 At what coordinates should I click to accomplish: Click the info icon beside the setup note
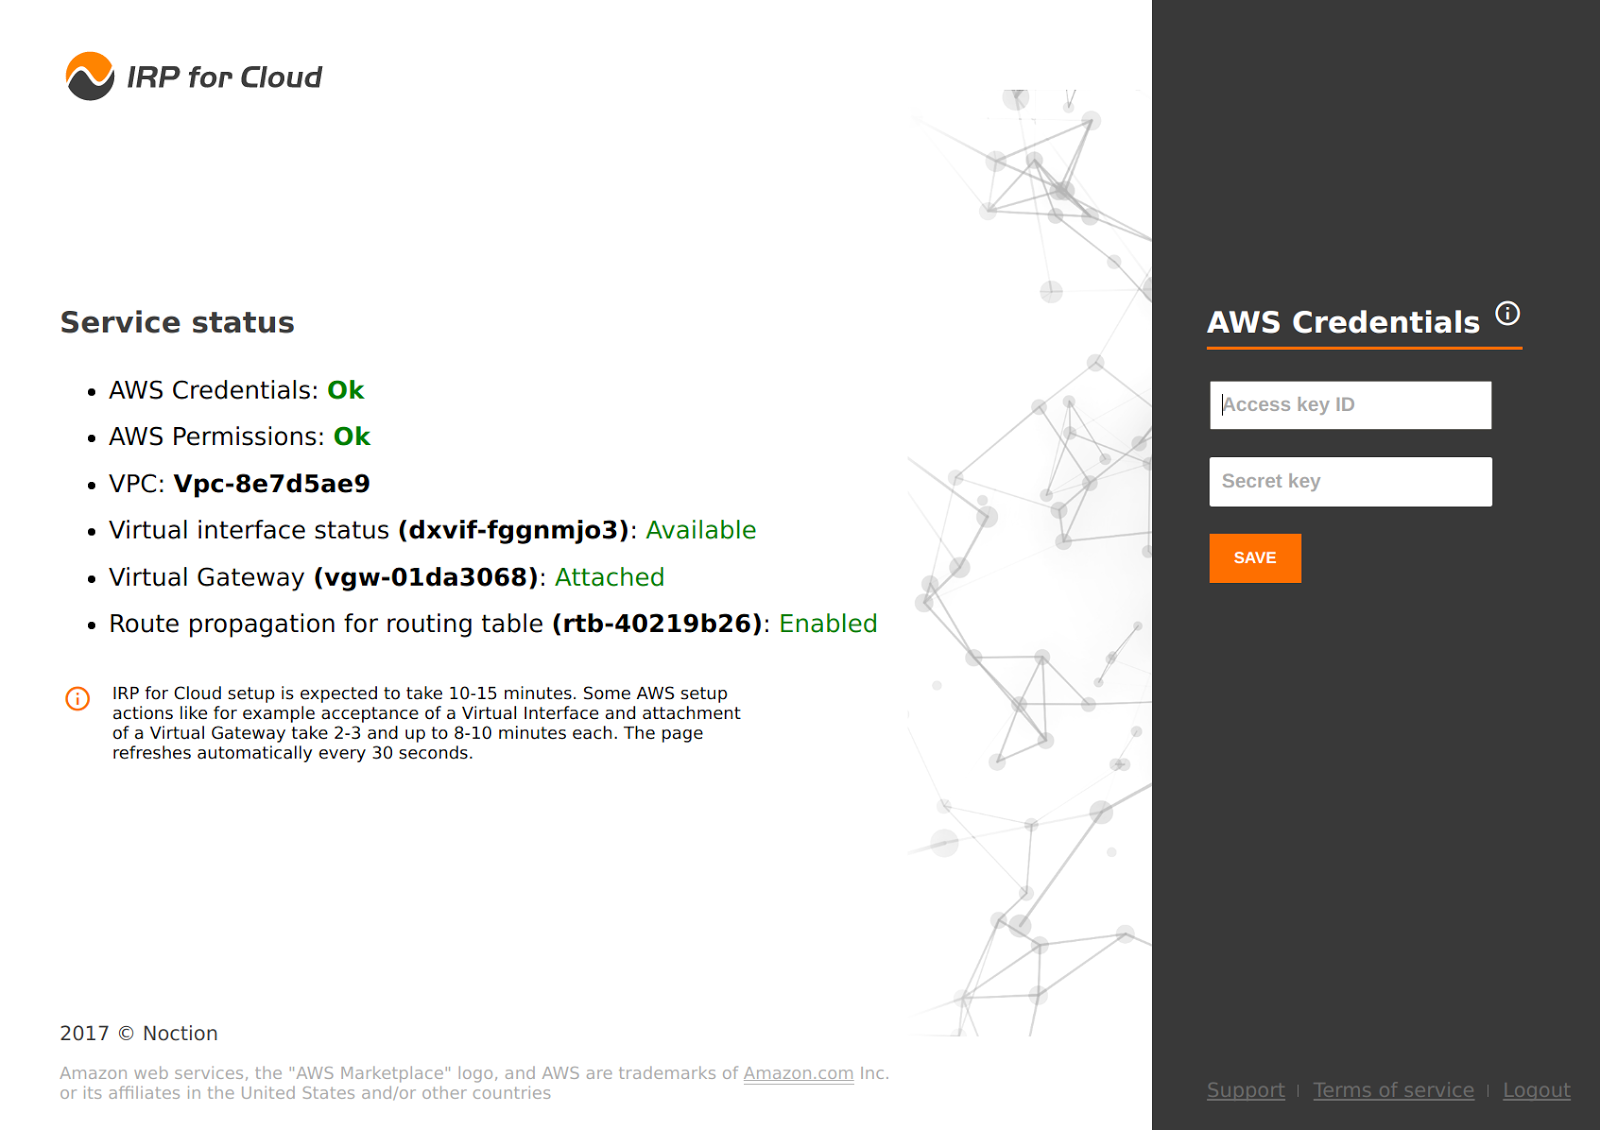pyautogui.click(x=77, y=698)
